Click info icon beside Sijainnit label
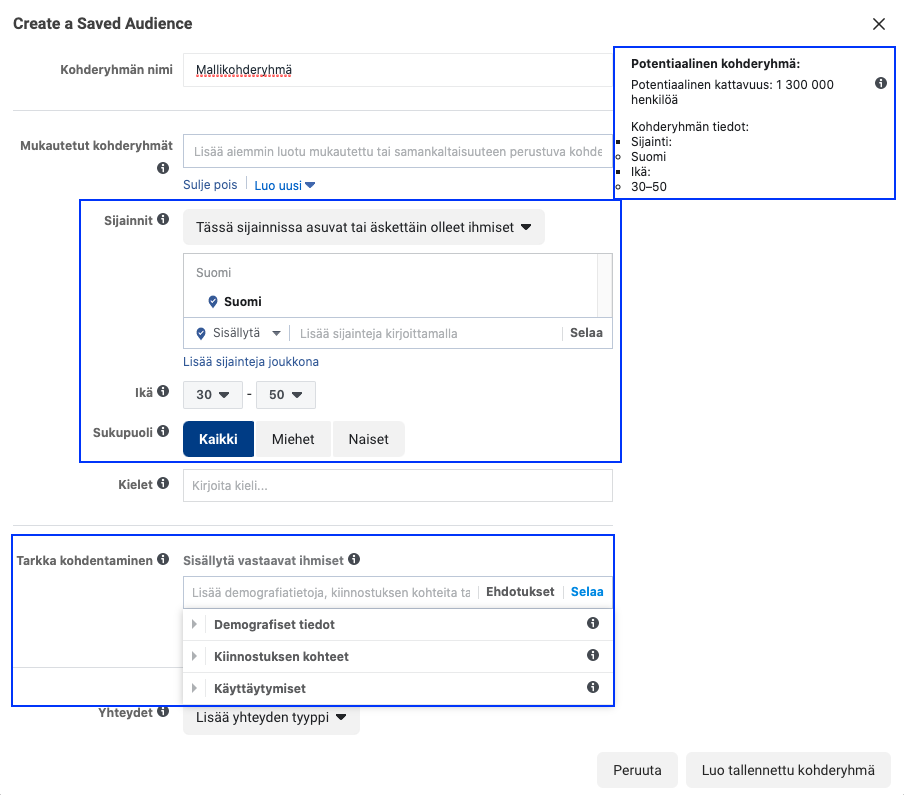 (163, 219)
